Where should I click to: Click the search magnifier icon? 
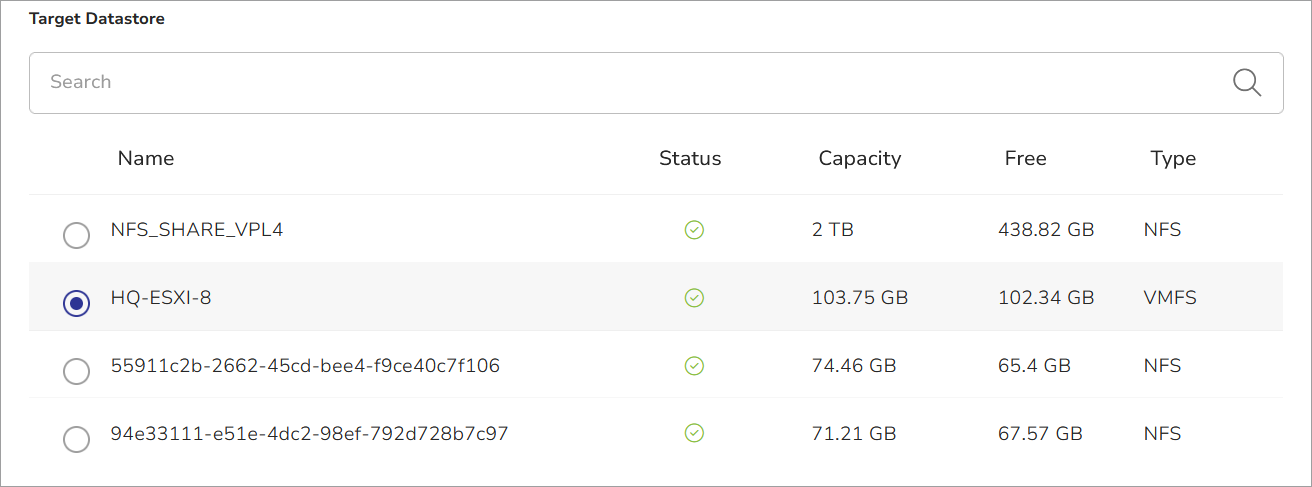point(1247,82)
